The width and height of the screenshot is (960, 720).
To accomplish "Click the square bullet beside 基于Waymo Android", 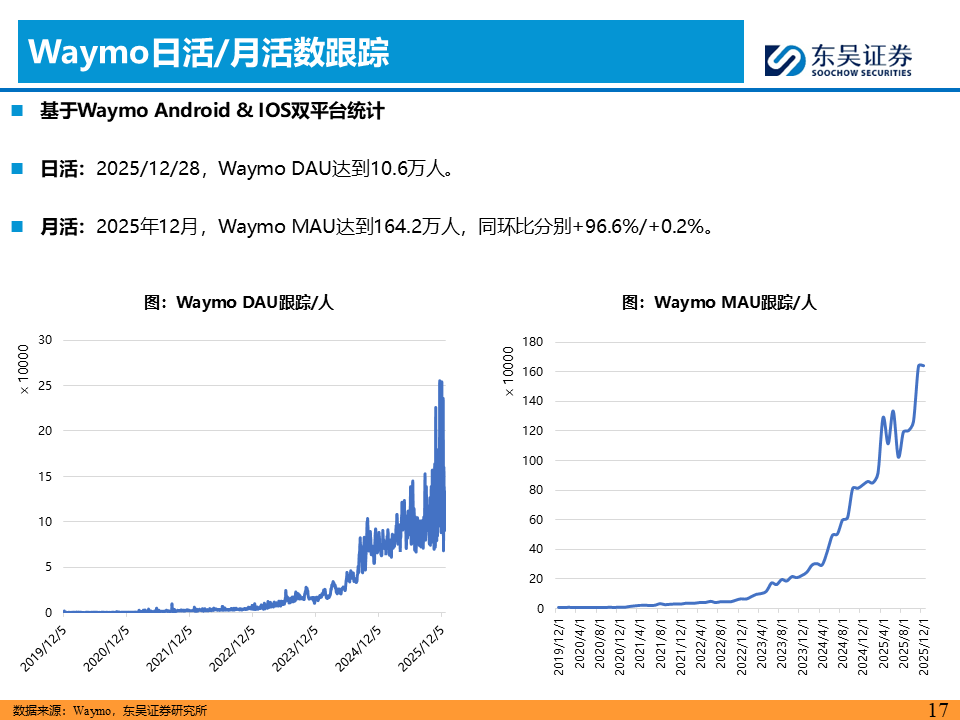I will 17,110.
